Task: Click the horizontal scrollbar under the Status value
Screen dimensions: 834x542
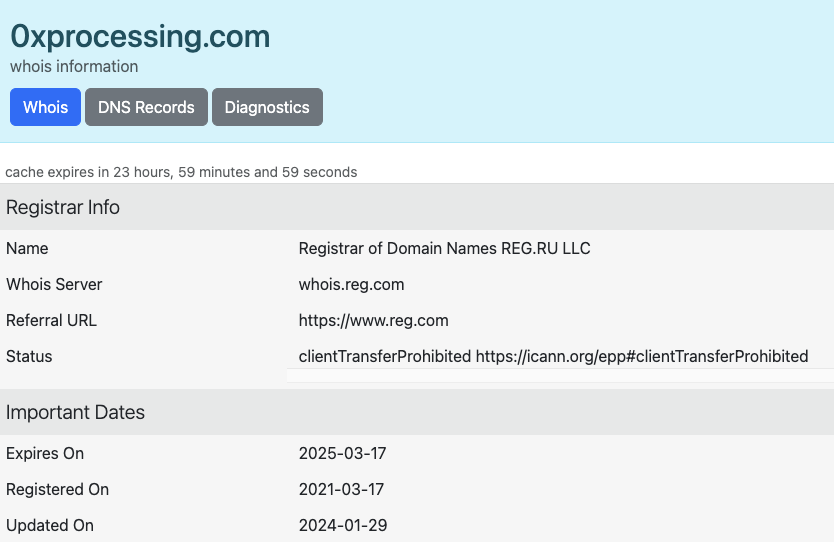Action: pyautogui.click(x=558, y=375)
